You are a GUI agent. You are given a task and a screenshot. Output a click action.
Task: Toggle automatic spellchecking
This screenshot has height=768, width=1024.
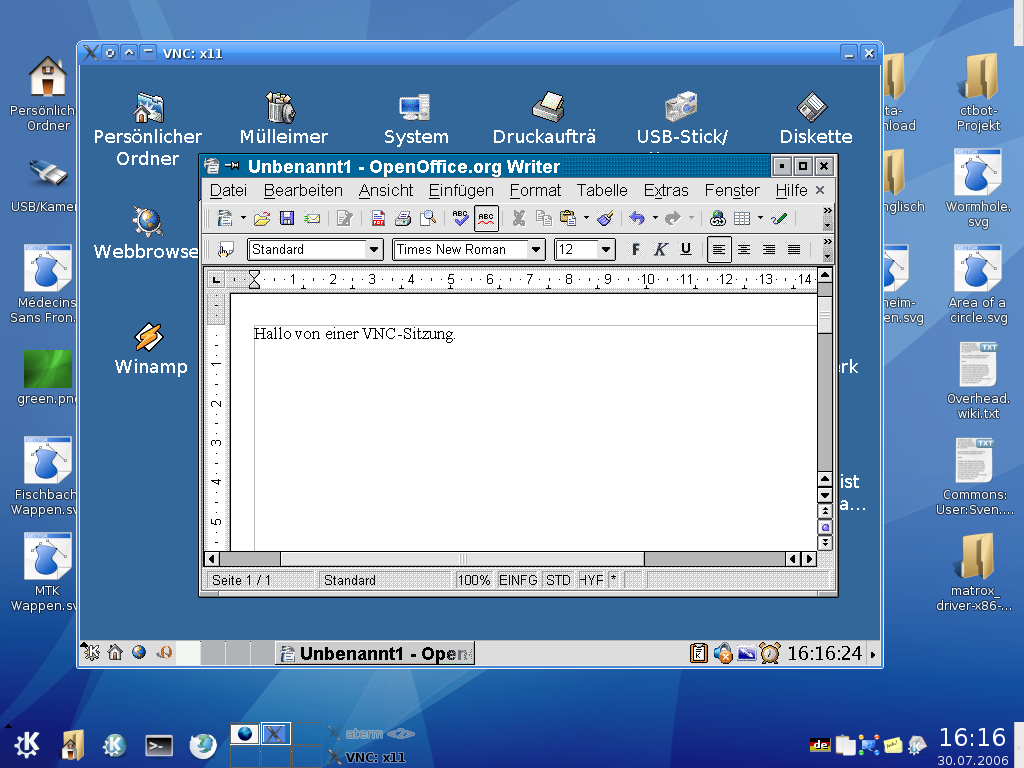tap(486, 217)
